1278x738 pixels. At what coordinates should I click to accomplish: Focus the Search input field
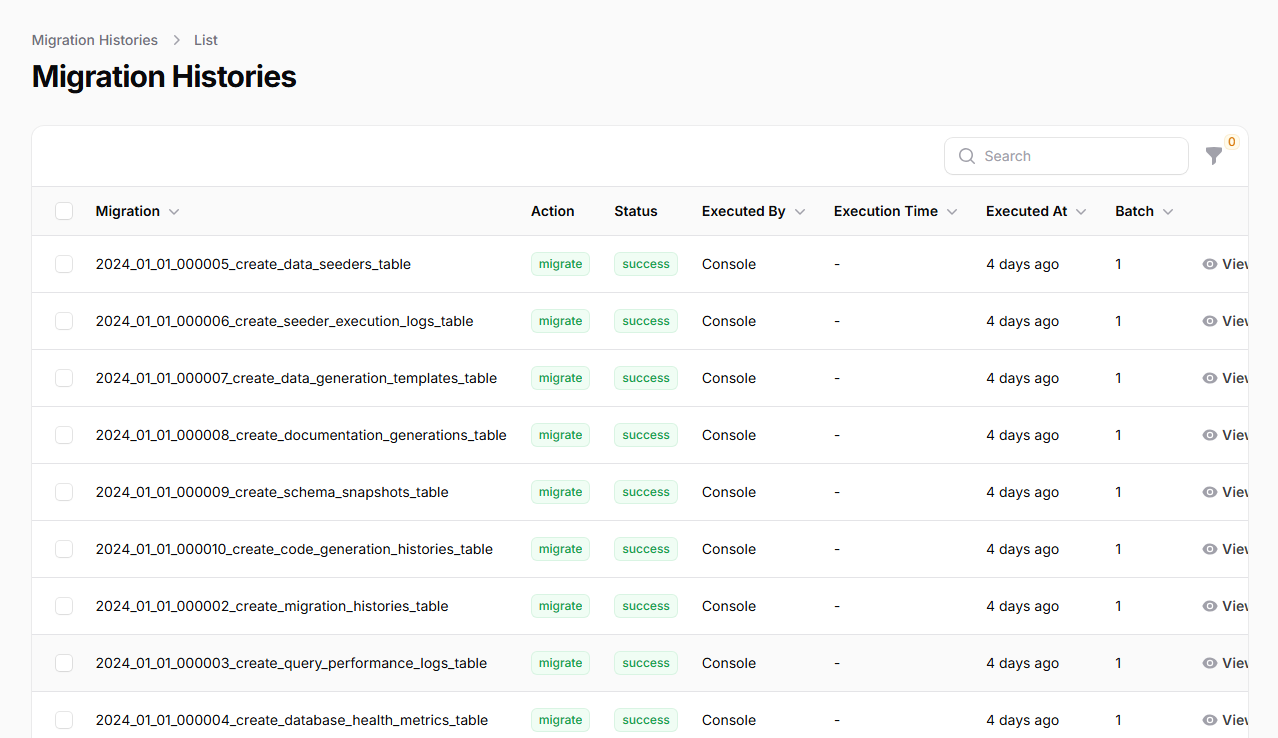tap(1066, 156)
